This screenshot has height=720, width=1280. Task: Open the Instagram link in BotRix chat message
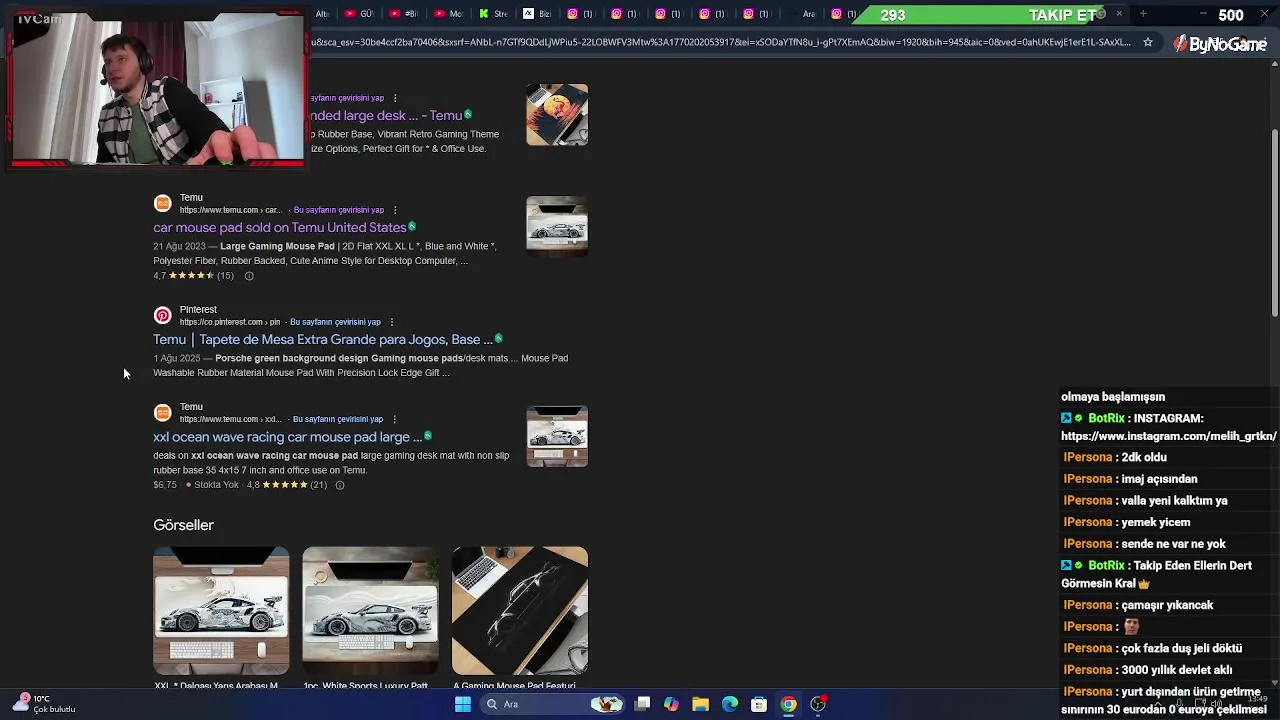click(1168, 436)
